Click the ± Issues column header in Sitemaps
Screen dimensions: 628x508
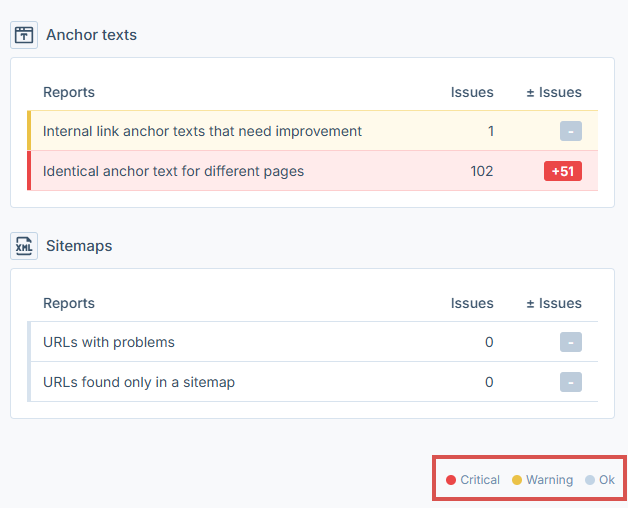click(554, 303)
